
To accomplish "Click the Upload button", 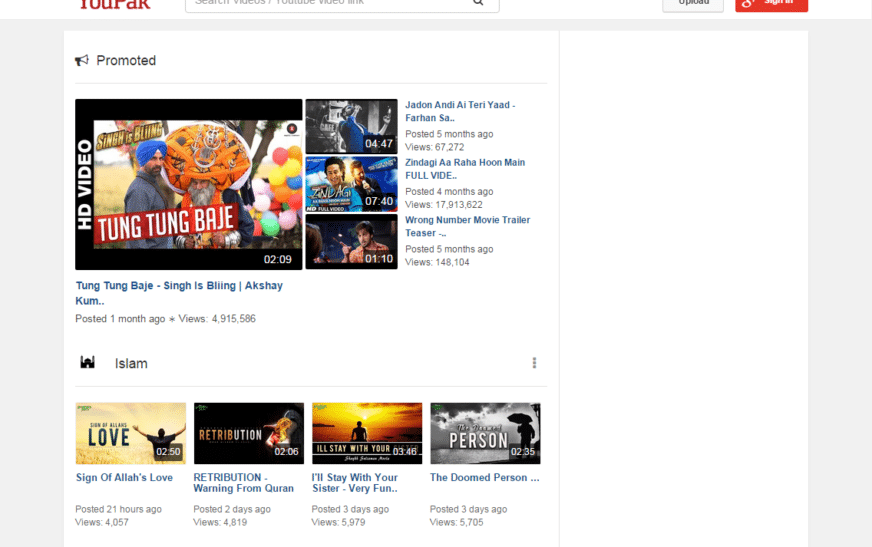I will point(693,4).
